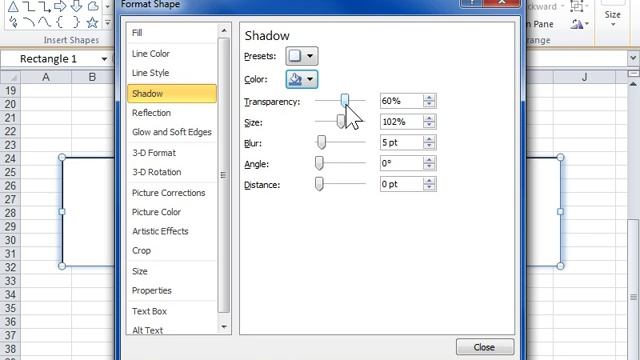This screenshot has width=640, height=360.
Task: Open the Picture Color category
Action: [172, 212]
